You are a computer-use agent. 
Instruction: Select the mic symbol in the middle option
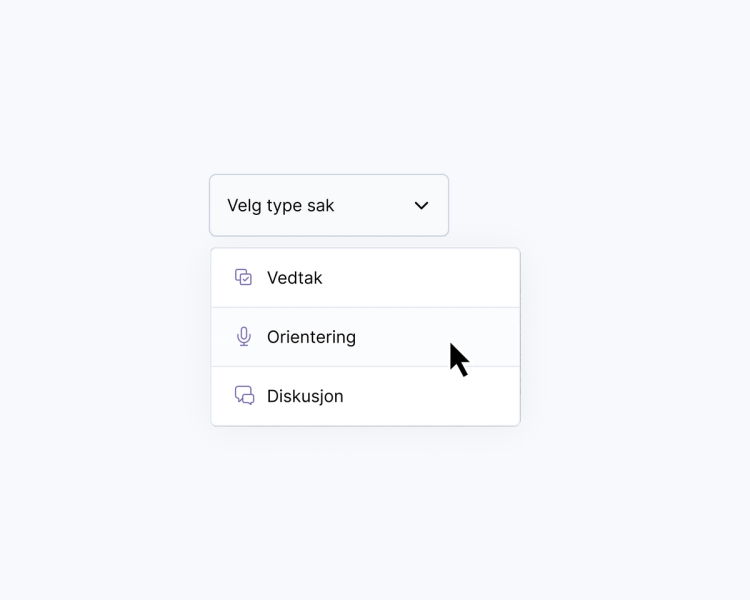tap(244, 337)
